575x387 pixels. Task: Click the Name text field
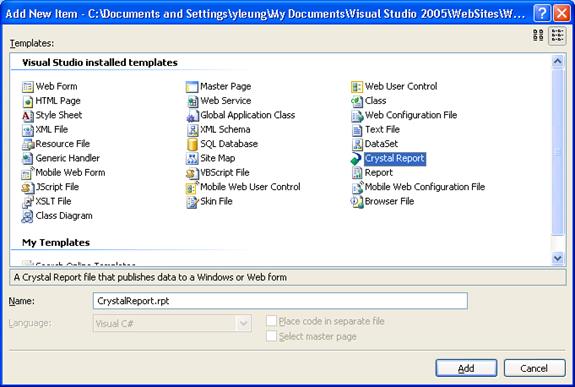pyautogui.click(x=280, y=301)
